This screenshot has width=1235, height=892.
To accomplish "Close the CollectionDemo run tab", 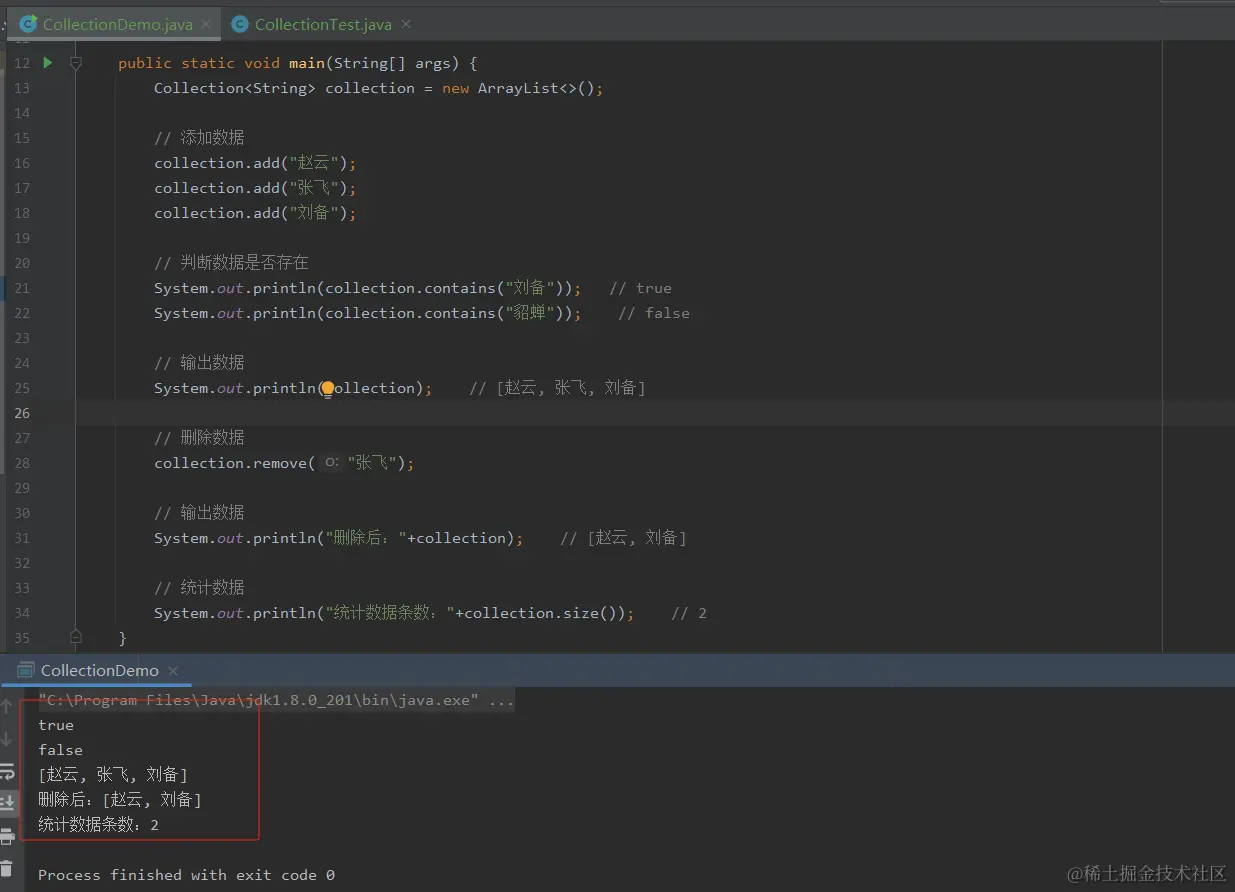I will [x=172, y=671].
